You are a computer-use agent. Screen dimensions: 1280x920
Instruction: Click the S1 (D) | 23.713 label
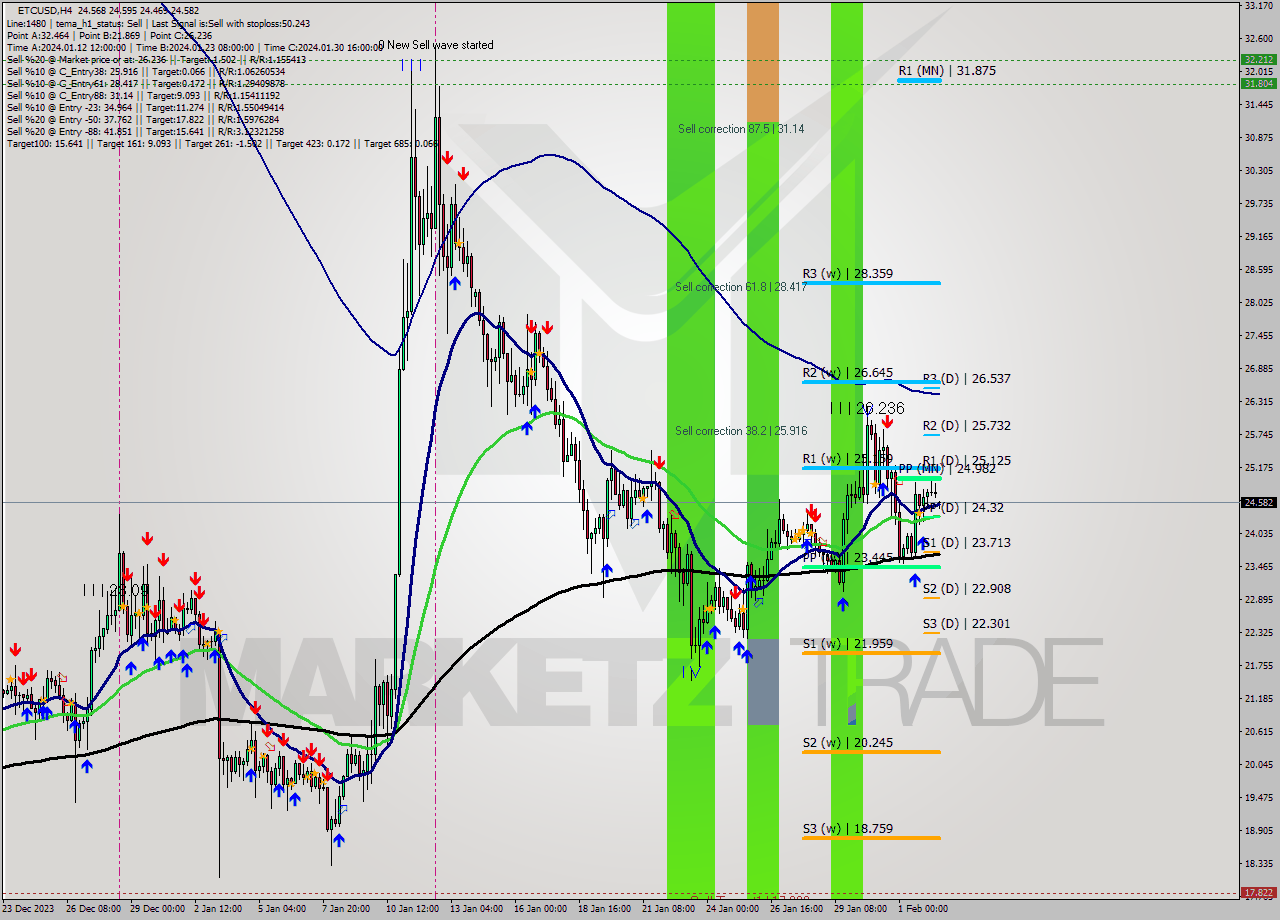[966, 543]
